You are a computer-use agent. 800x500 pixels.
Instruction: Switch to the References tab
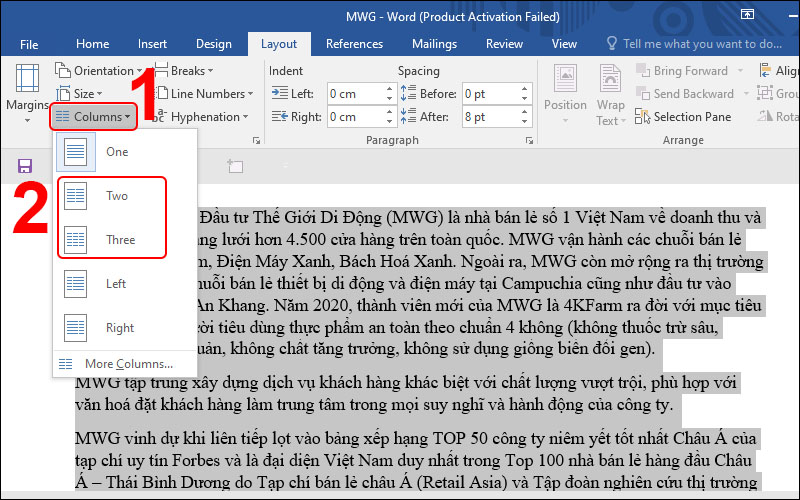point(354,44)
